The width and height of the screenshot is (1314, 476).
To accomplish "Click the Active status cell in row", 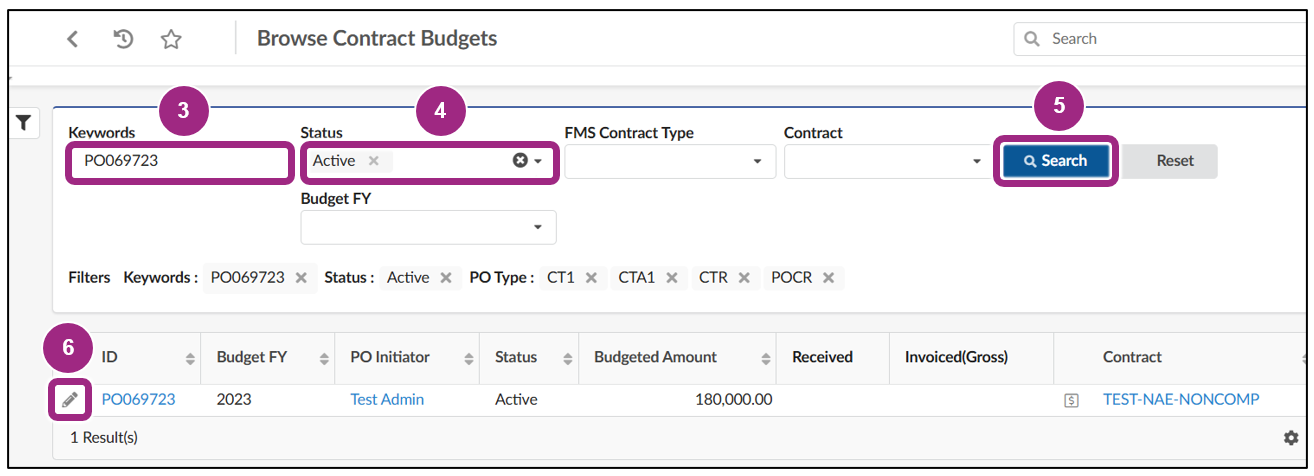I will 516,399.
